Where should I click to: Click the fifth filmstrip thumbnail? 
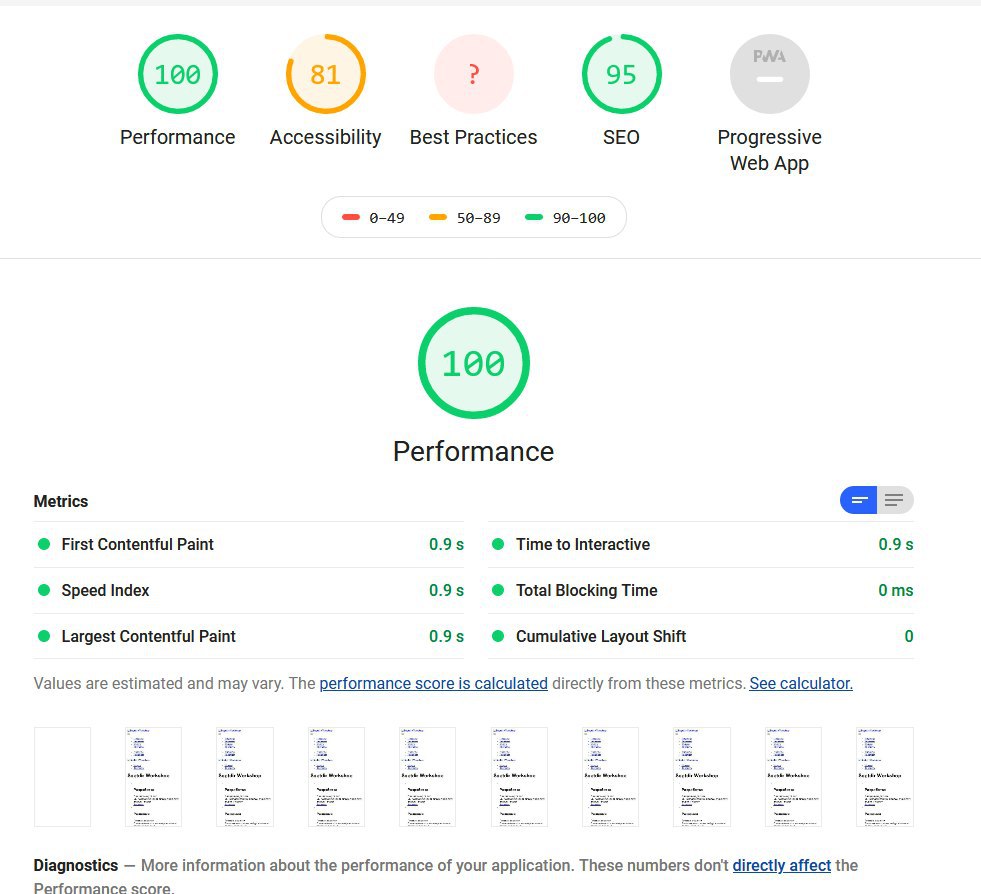point(427,777)
